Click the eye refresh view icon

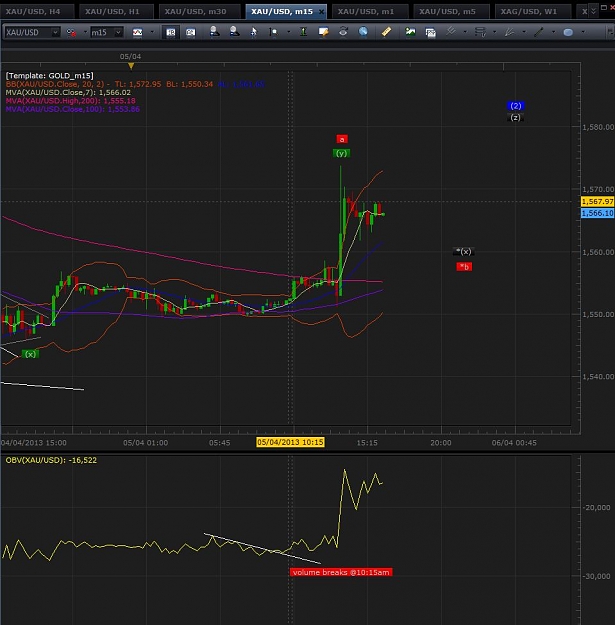[343, 32]
